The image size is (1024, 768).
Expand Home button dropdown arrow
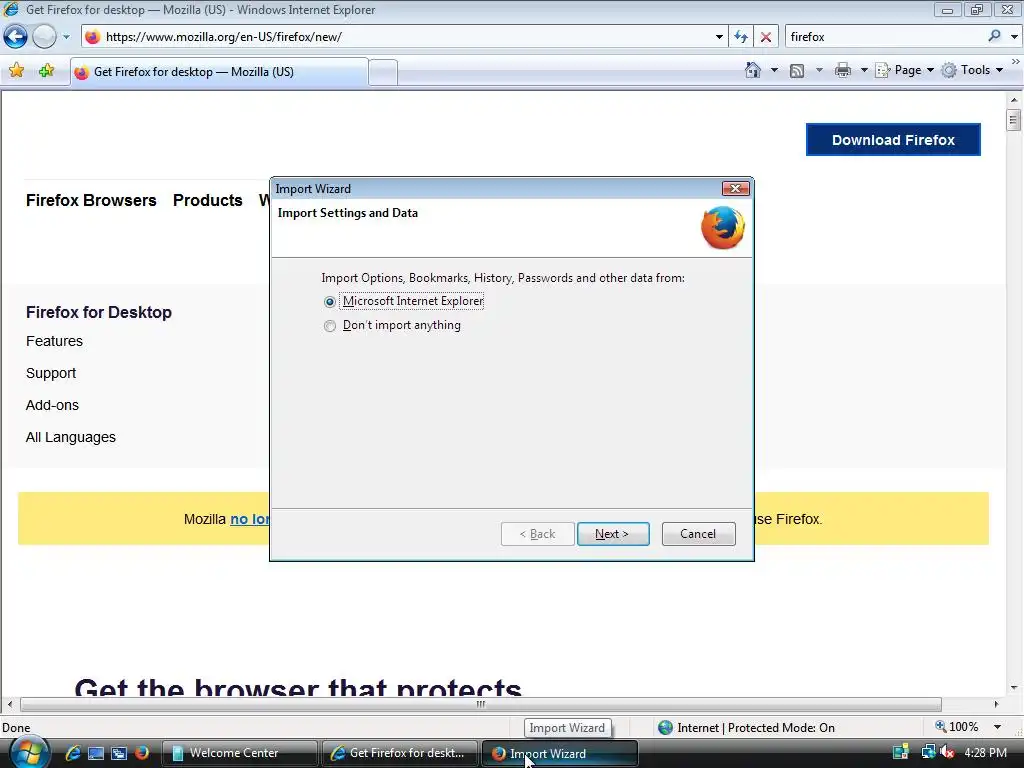(x=774, y=70)
